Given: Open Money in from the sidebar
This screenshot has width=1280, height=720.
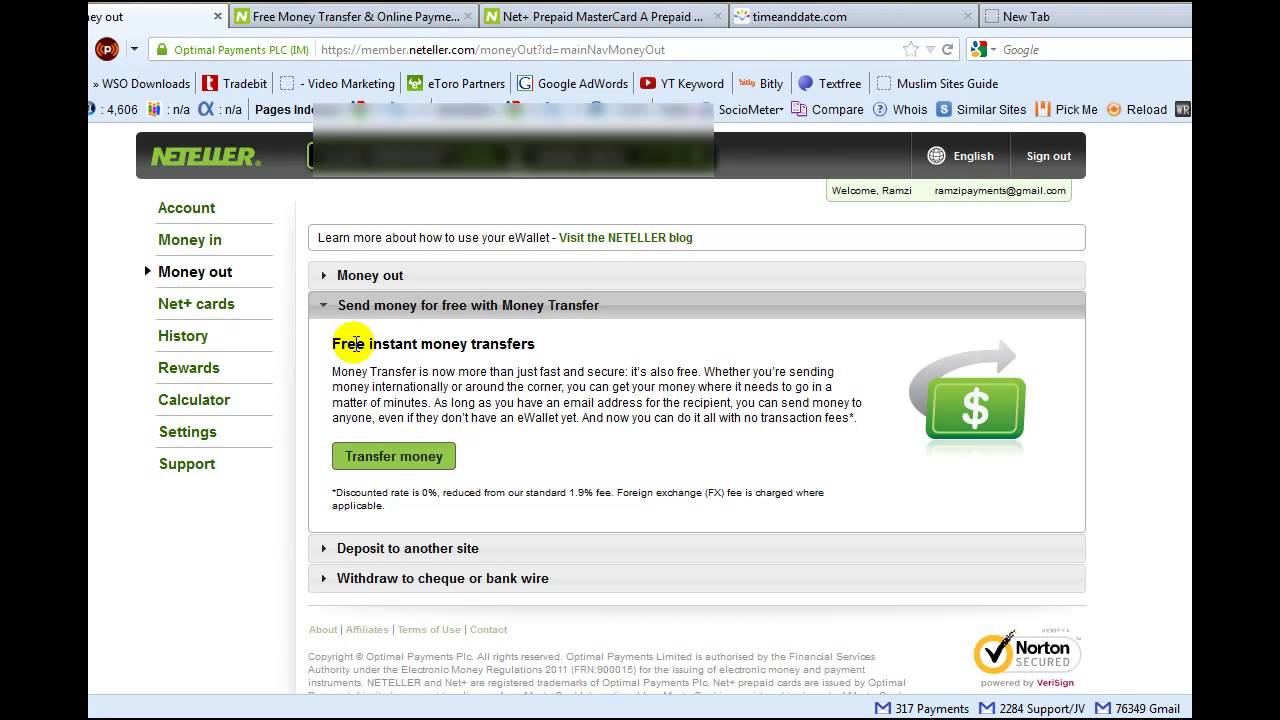Looking at the screenshot, I should pos(190,240).
